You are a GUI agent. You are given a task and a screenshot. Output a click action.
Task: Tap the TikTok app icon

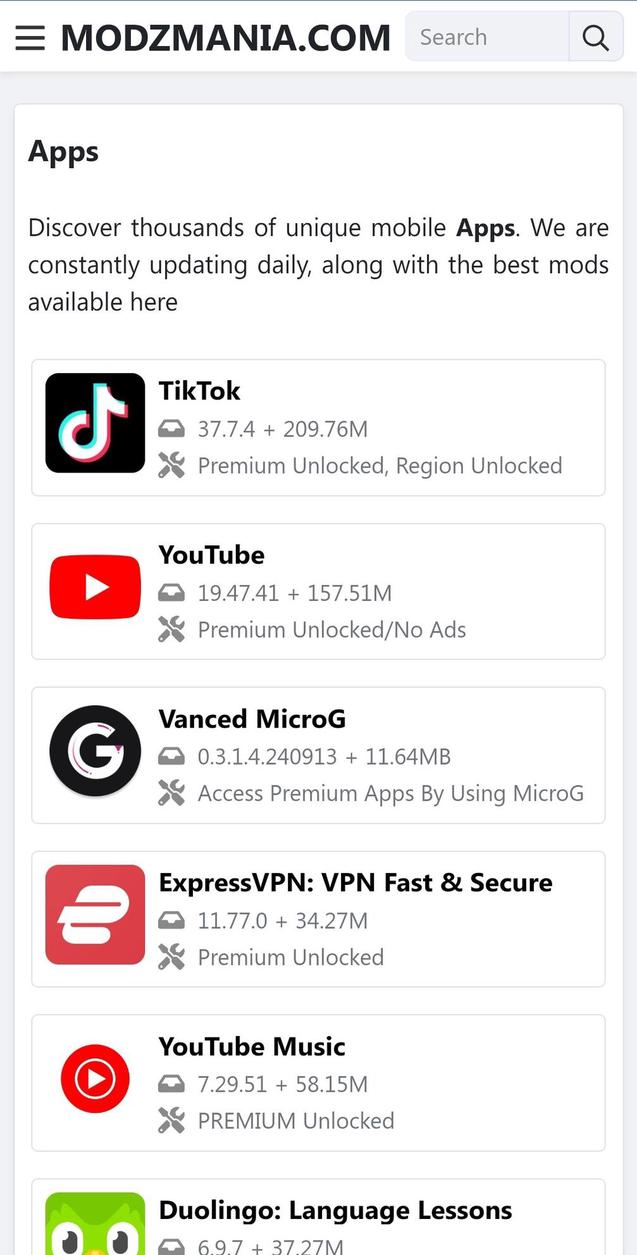click(x=94, y=423)
